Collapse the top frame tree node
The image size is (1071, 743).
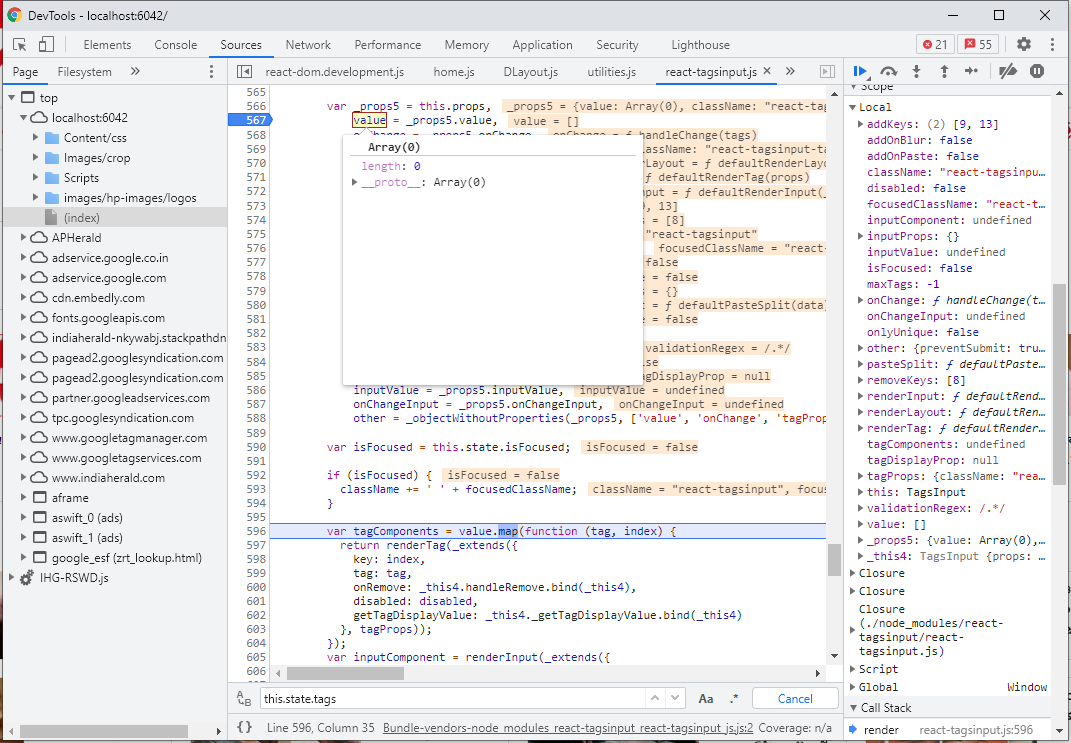(x=12, y=98)
